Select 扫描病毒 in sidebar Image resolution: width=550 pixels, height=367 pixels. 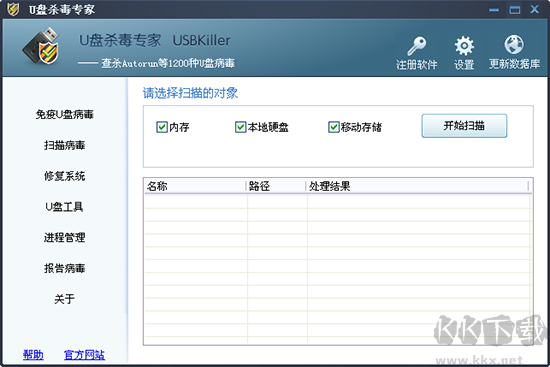point(65,145)
